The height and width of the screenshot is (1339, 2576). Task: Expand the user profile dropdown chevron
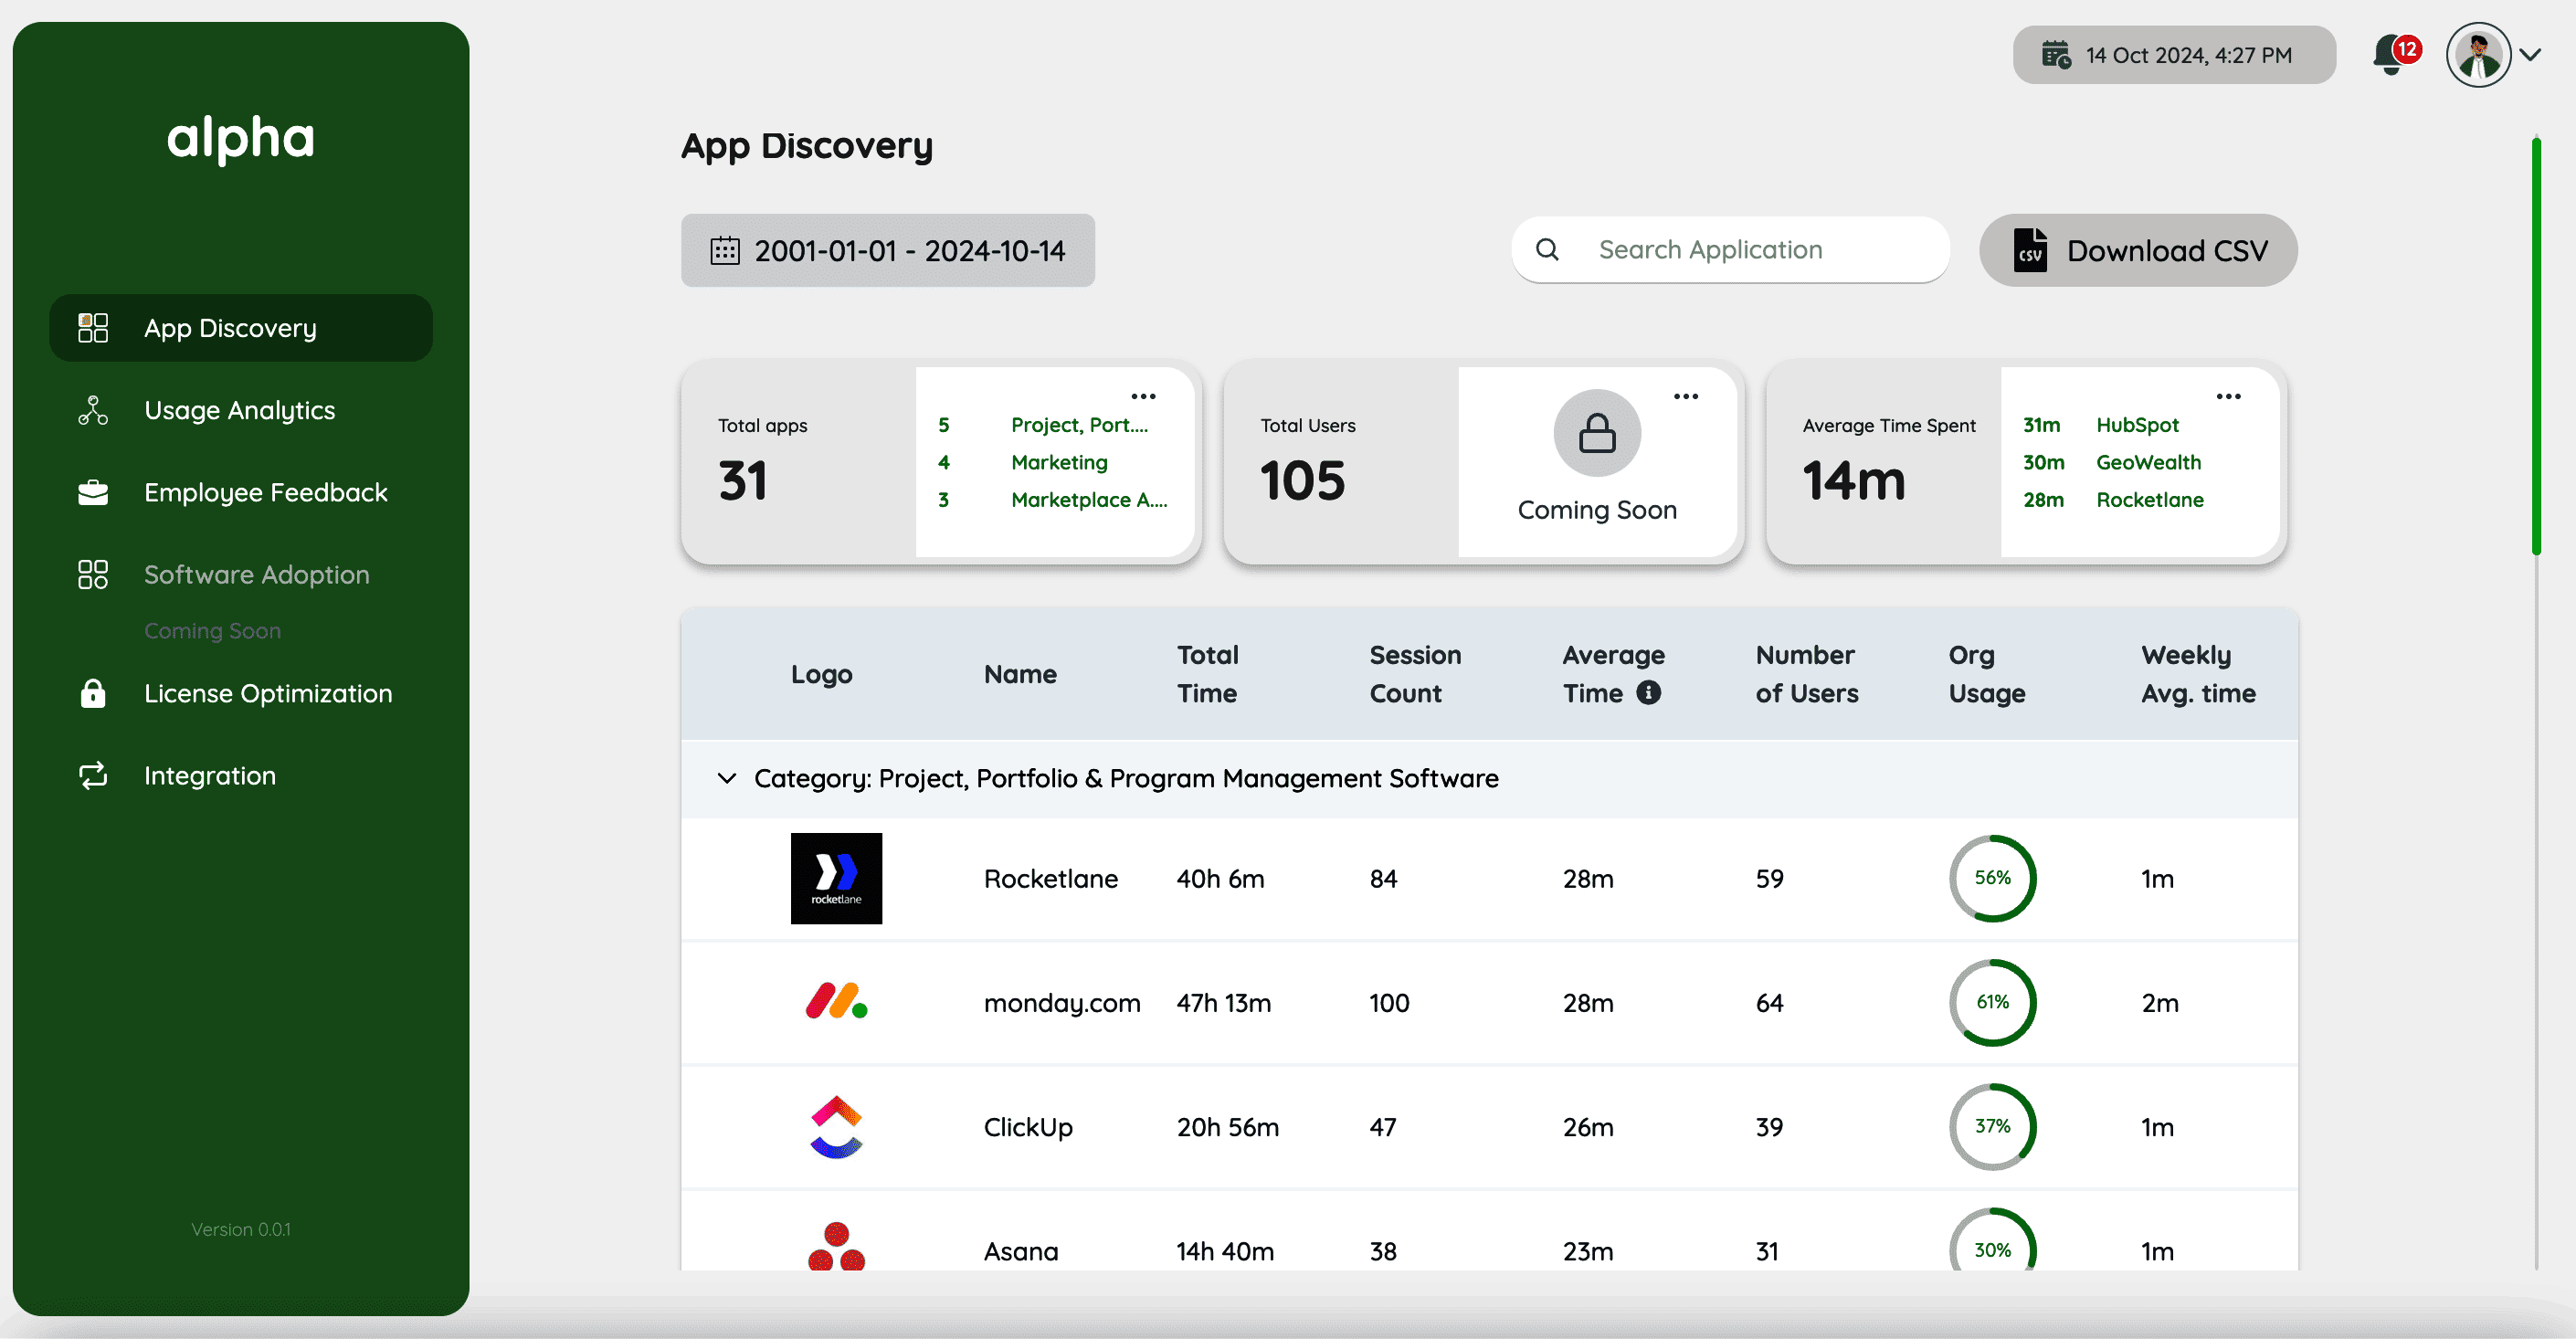[x=2530, y=55]
